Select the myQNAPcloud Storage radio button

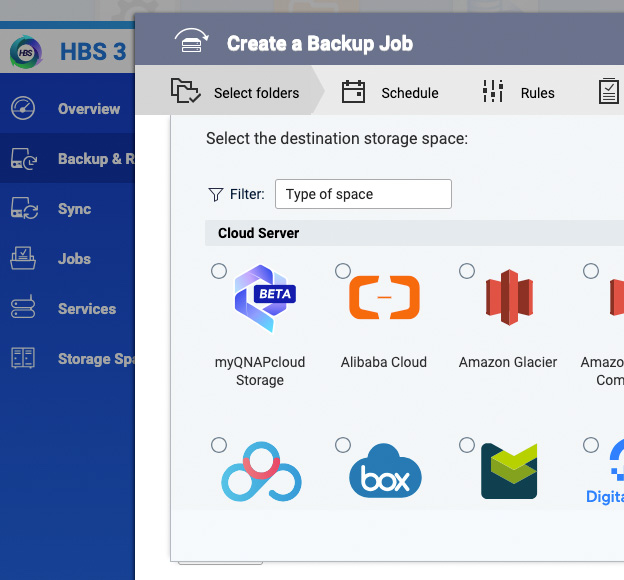pos(219,271)
